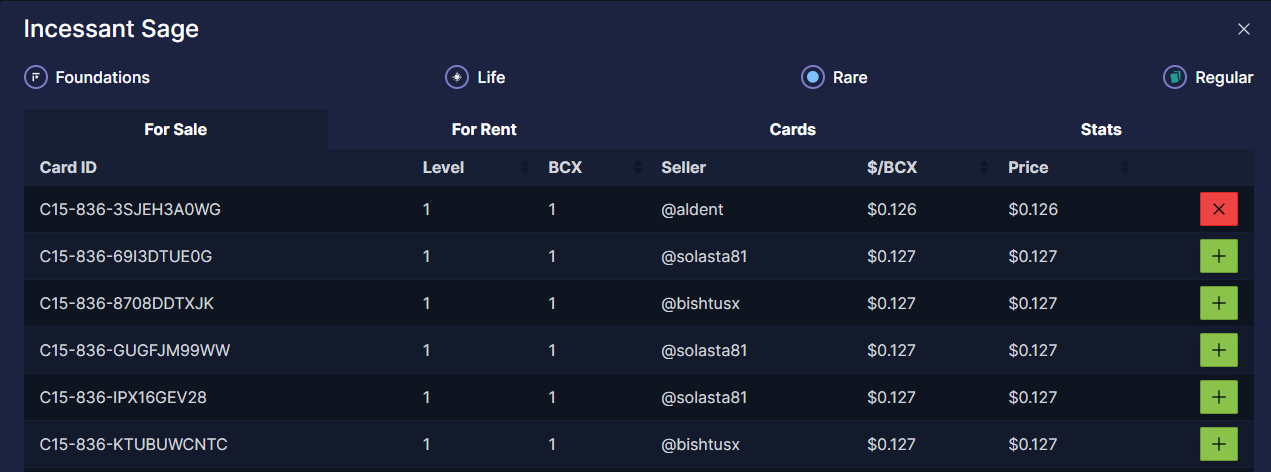Screen dimensions: 1271x472
Task: Add card C15-836-GUGFJM99WW with green plus
Action: (x=1219, y=350)
